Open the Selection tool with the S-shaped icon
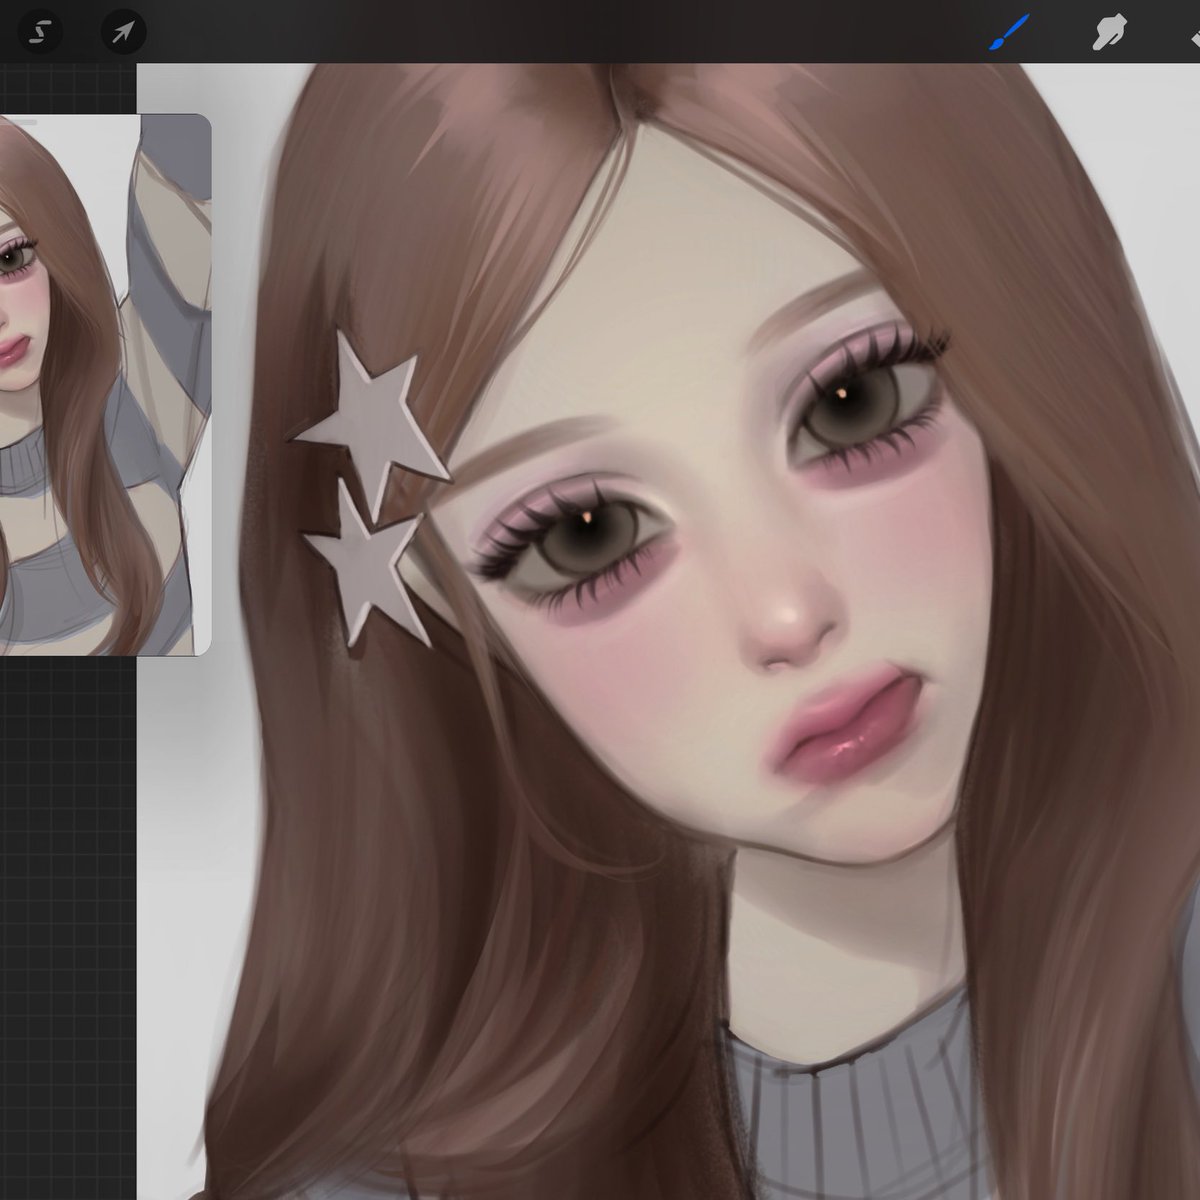The height and width of the screenshot is (1200, 1200). coord(40,32)
